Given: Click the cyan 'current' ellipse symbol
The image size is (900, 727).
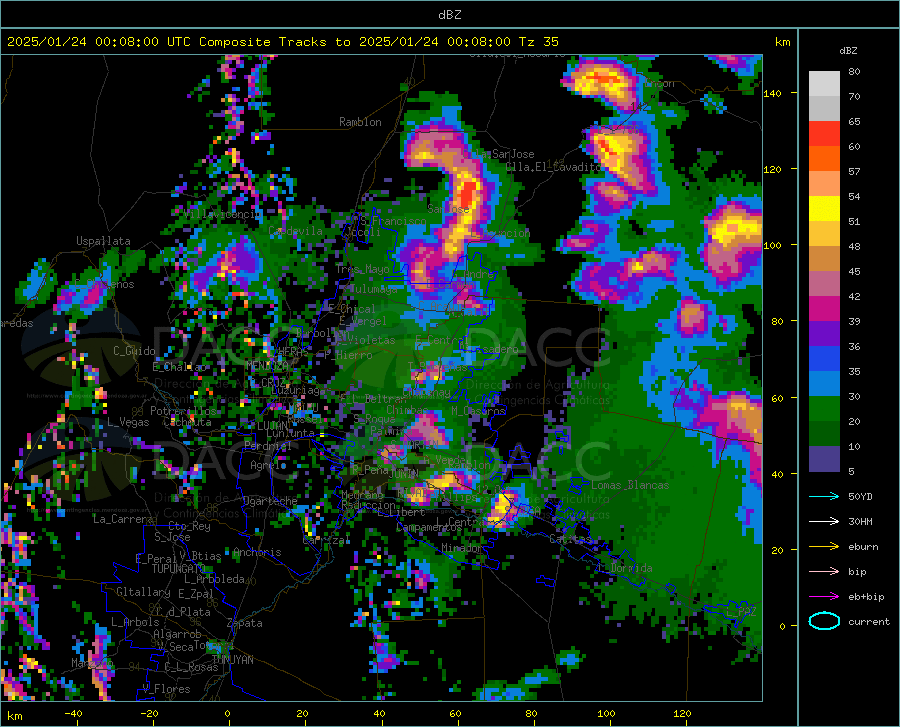Looking at the screenshot, I should click(x=824, y=621).
